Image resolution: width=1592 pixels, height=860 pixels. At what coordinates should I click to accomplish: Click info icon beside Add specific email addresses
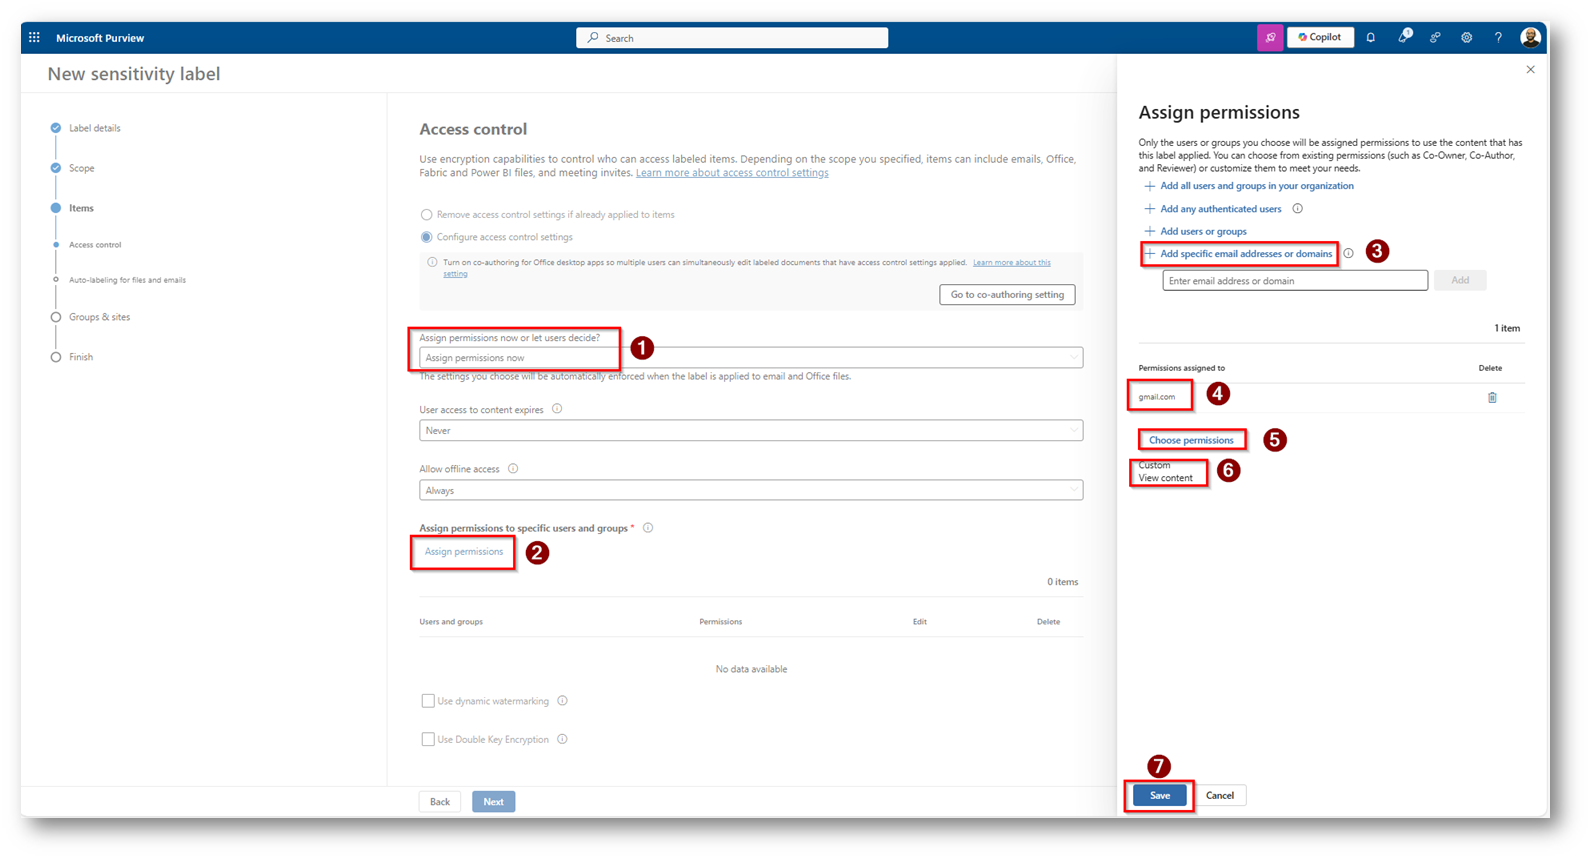pyautogui.click(x=1348, y=254)
